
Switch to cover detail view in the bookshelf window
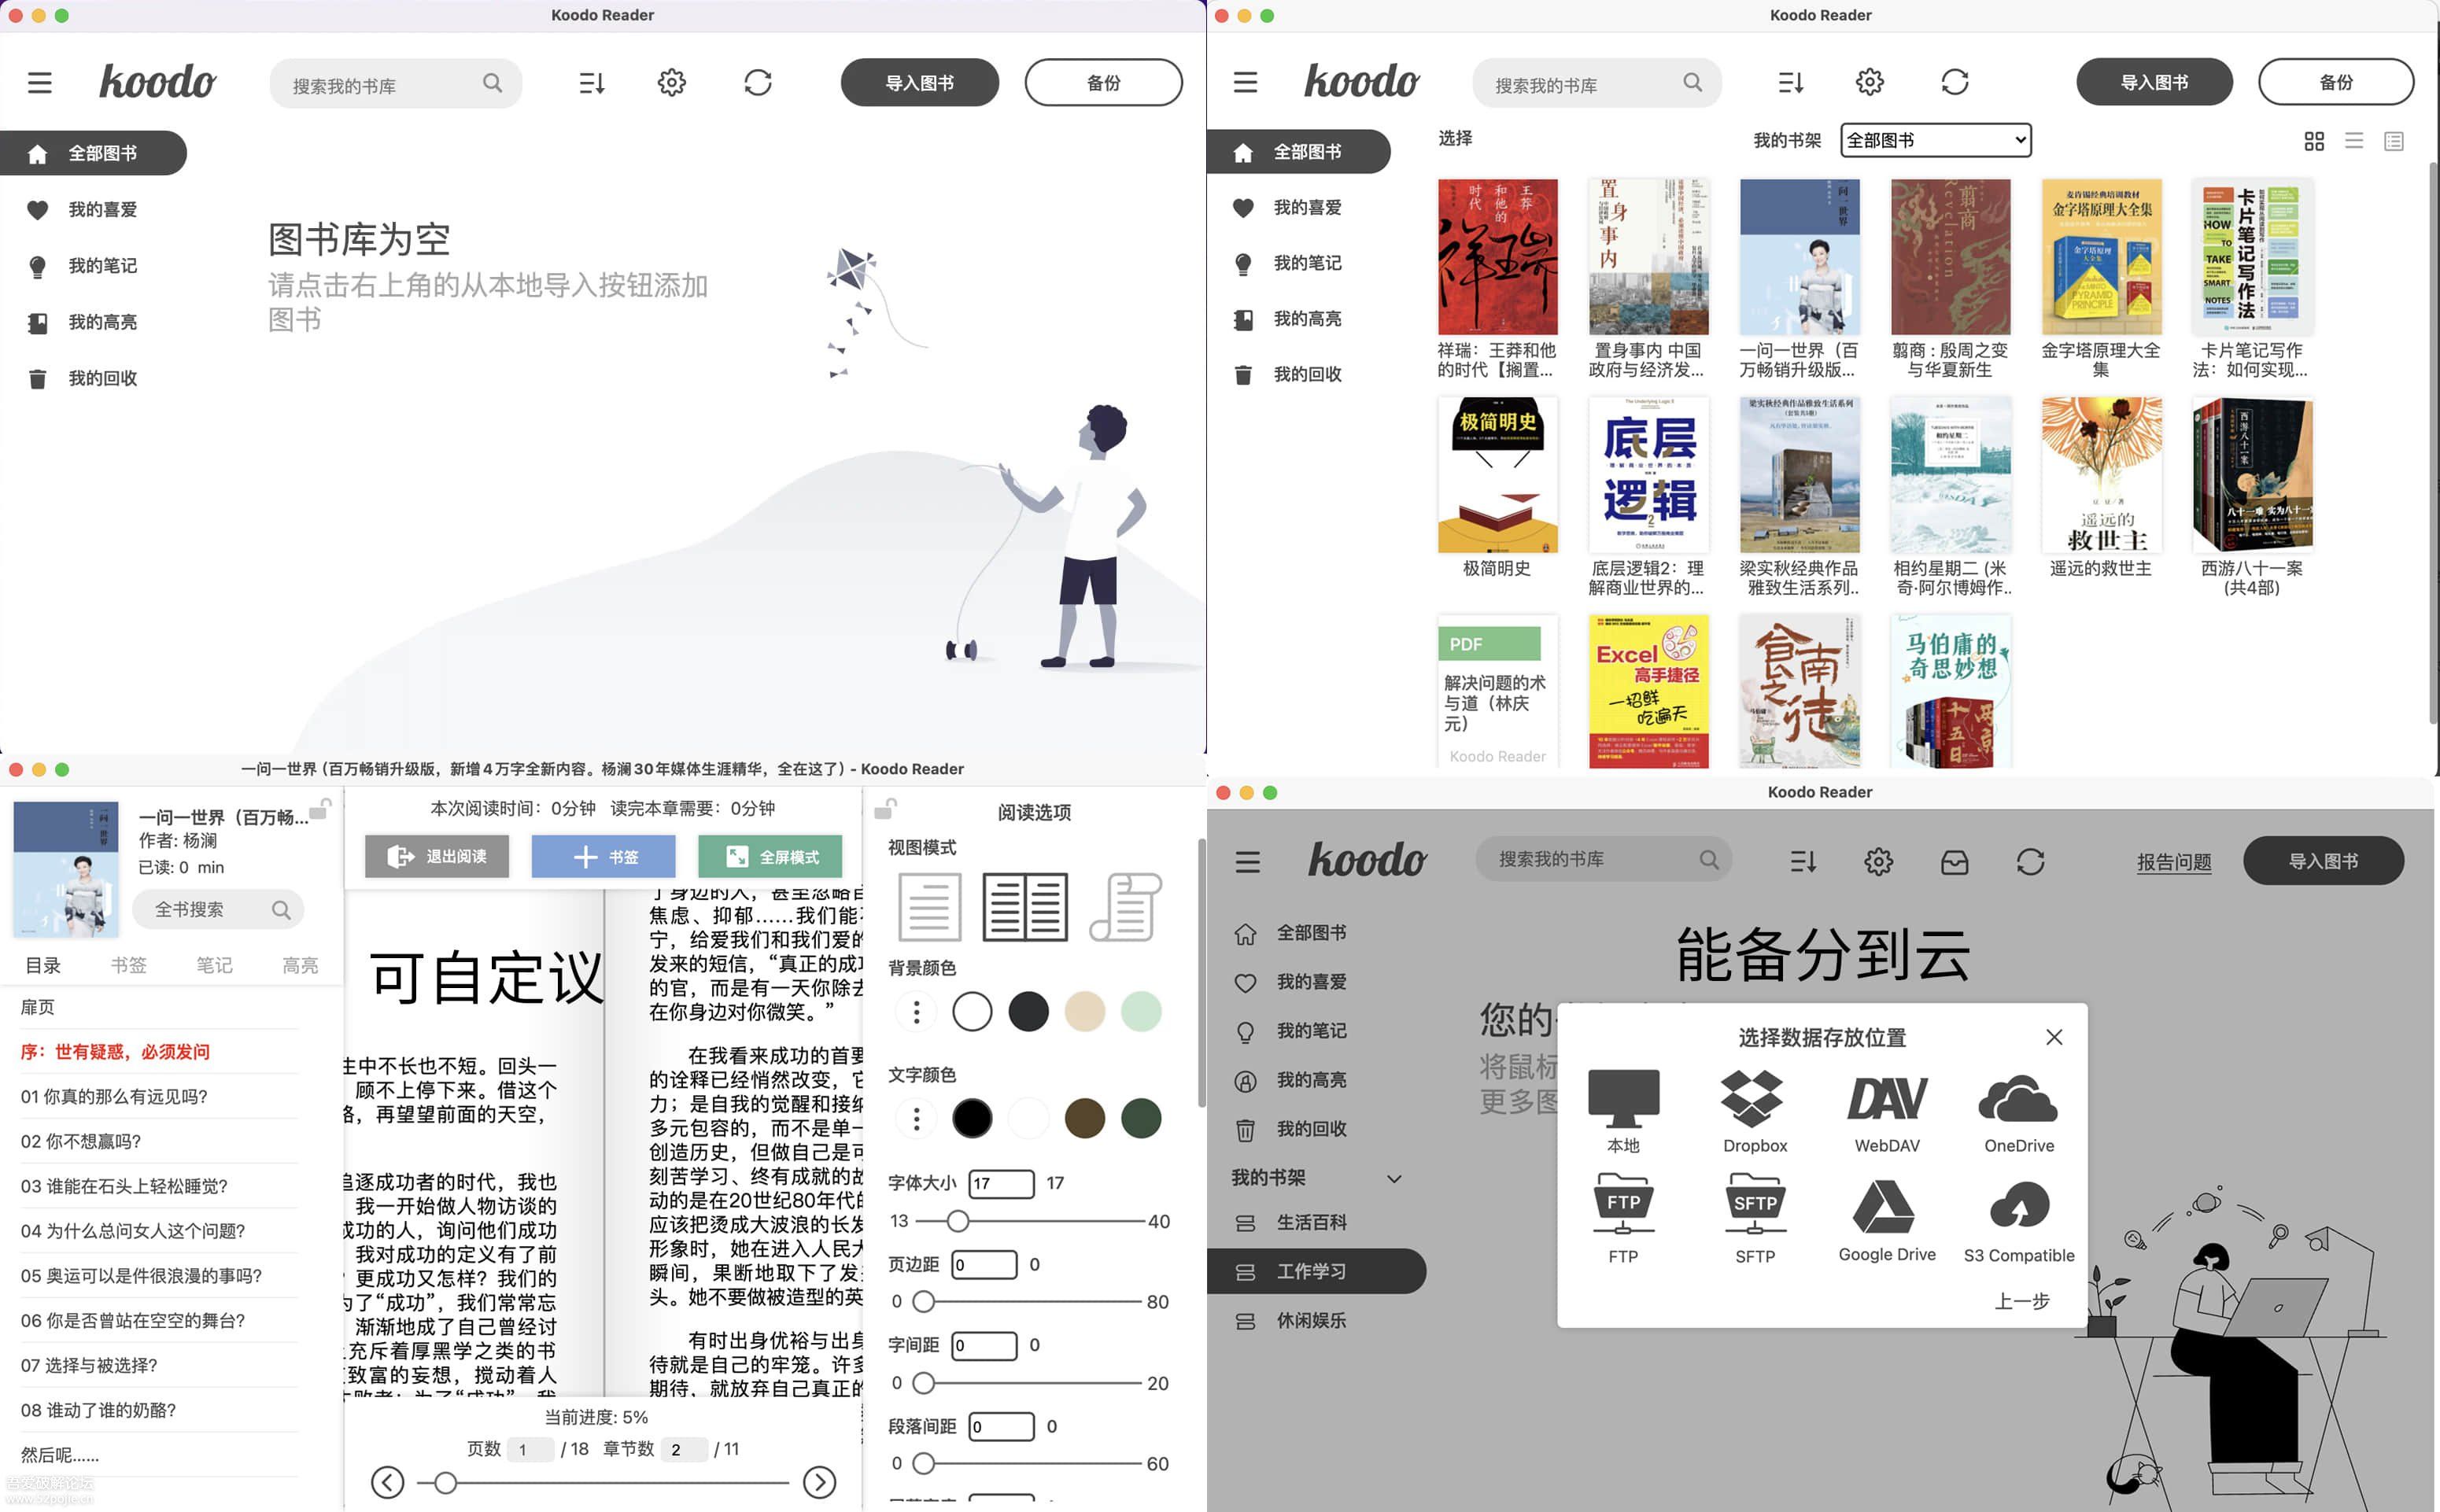tap(2394, 141)
